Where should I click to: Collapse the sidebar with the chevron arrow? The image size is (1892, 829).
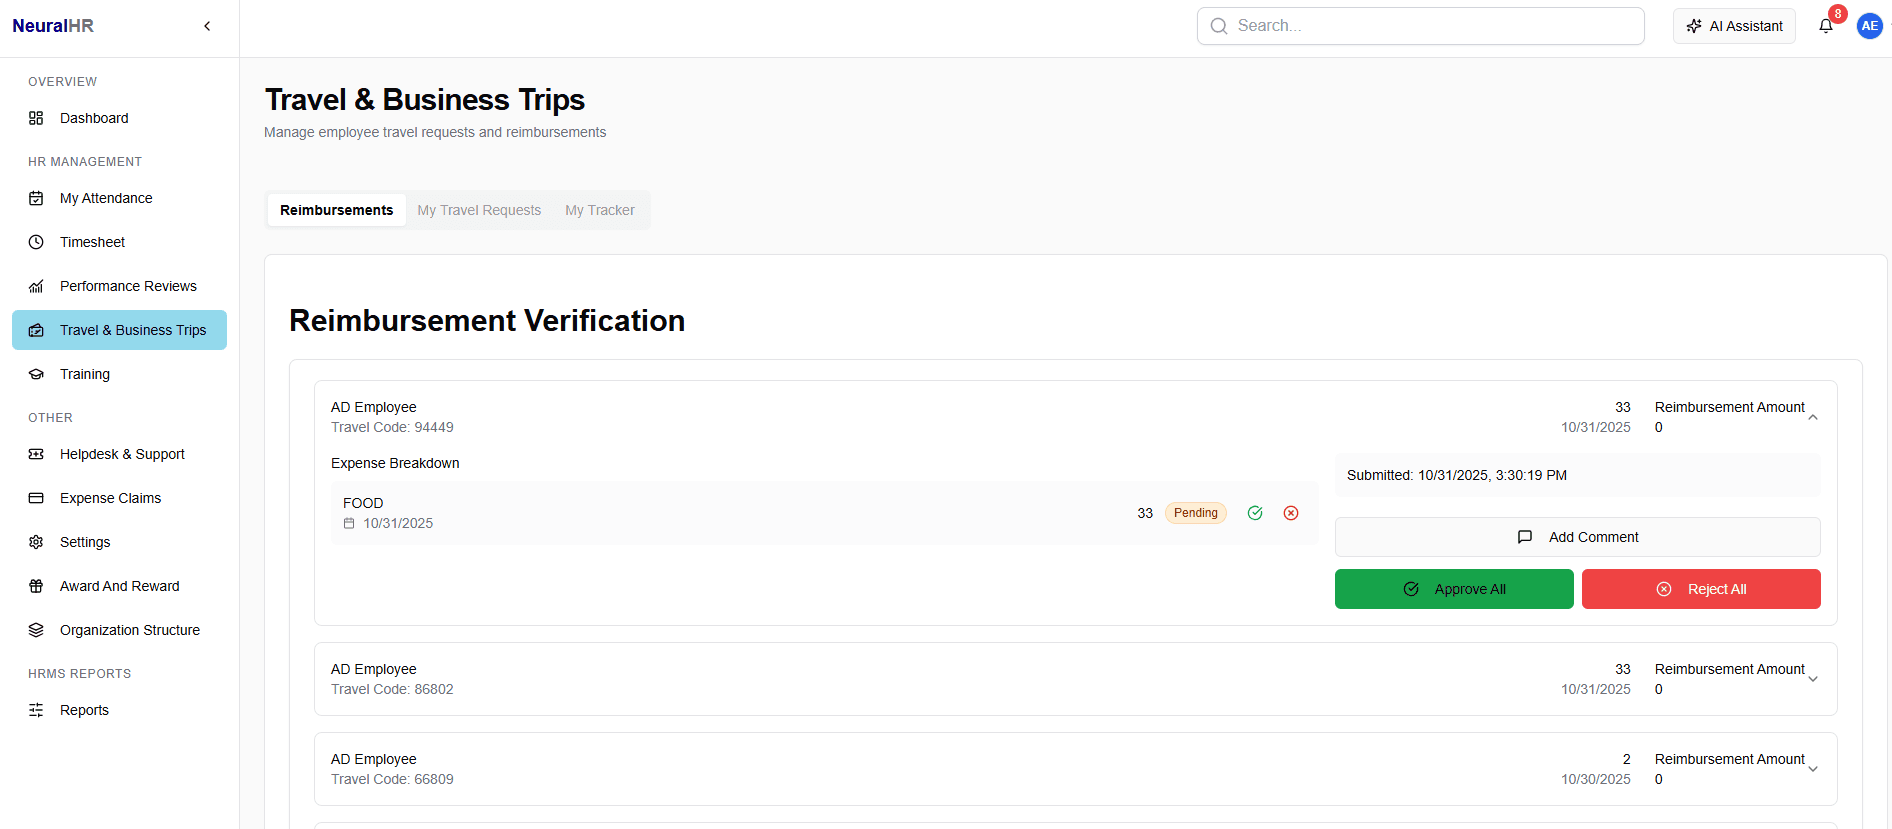coord(207,26)
